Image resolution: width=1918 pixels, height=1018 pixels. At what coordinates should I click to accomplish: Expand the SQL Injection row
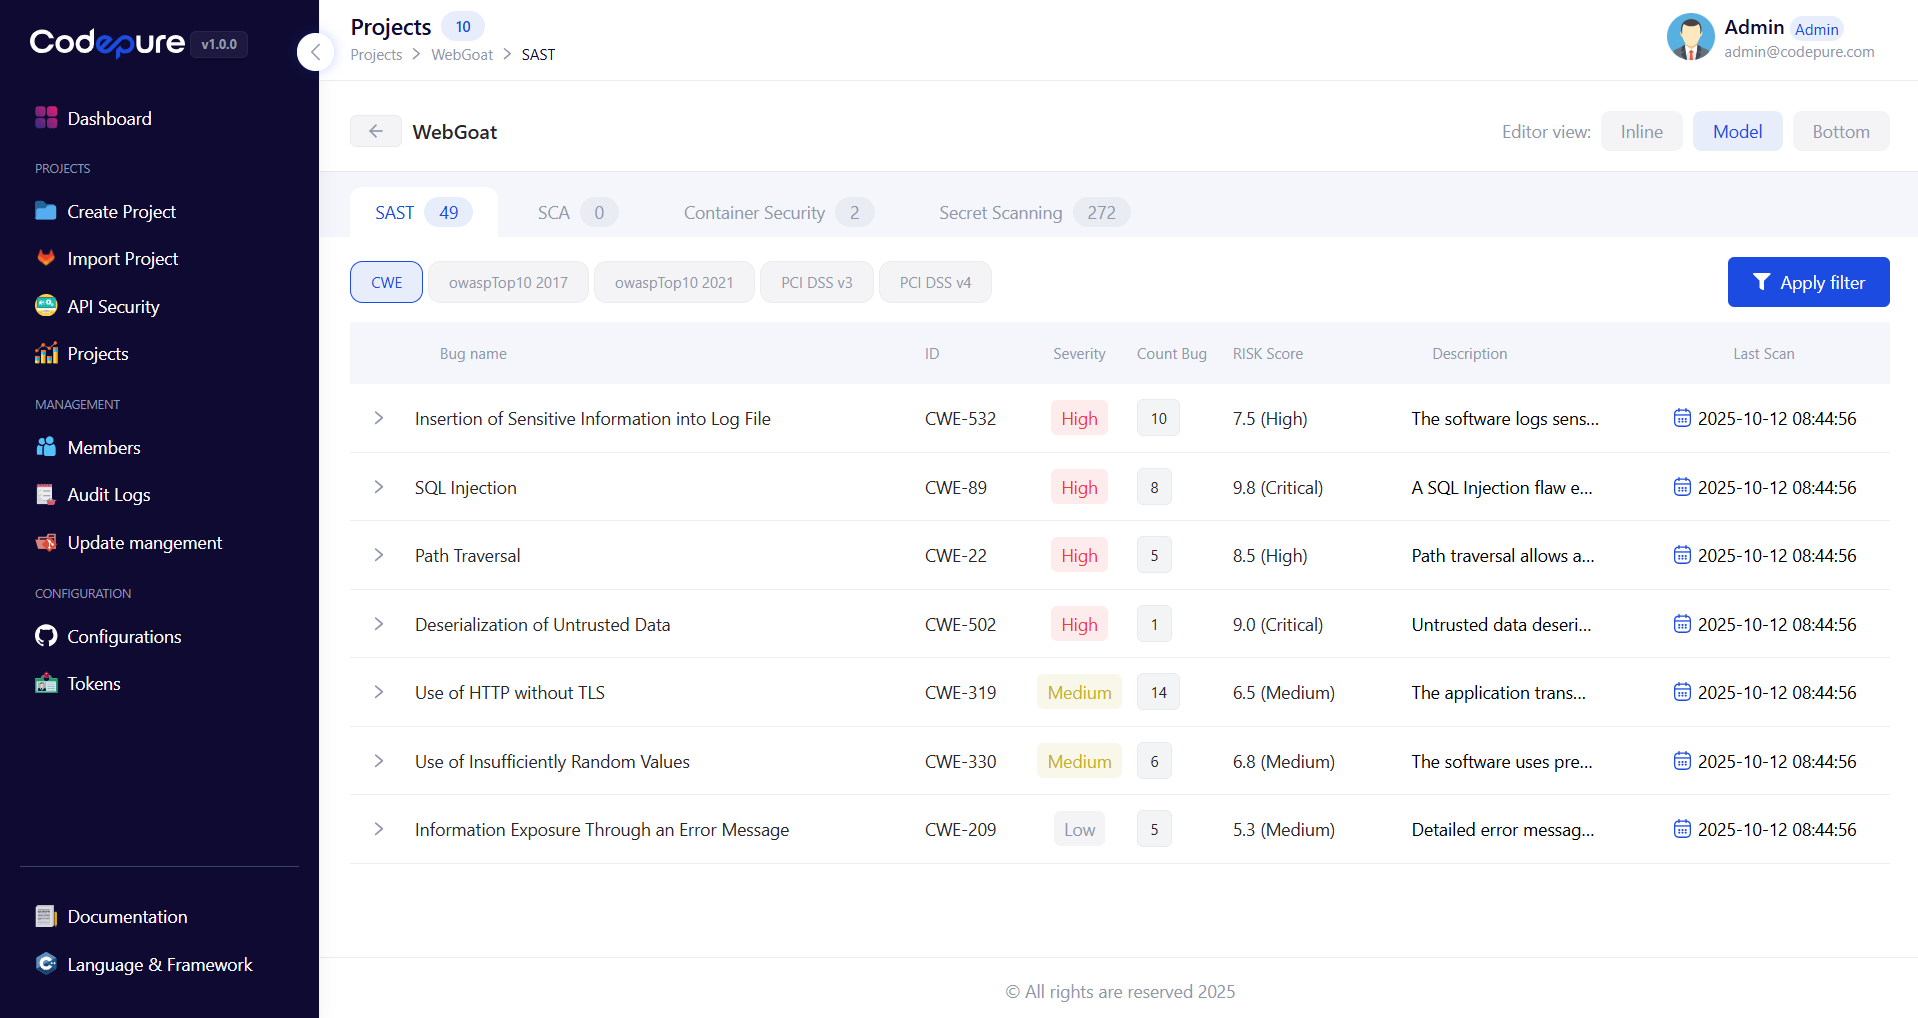click(x=379, y=487)
